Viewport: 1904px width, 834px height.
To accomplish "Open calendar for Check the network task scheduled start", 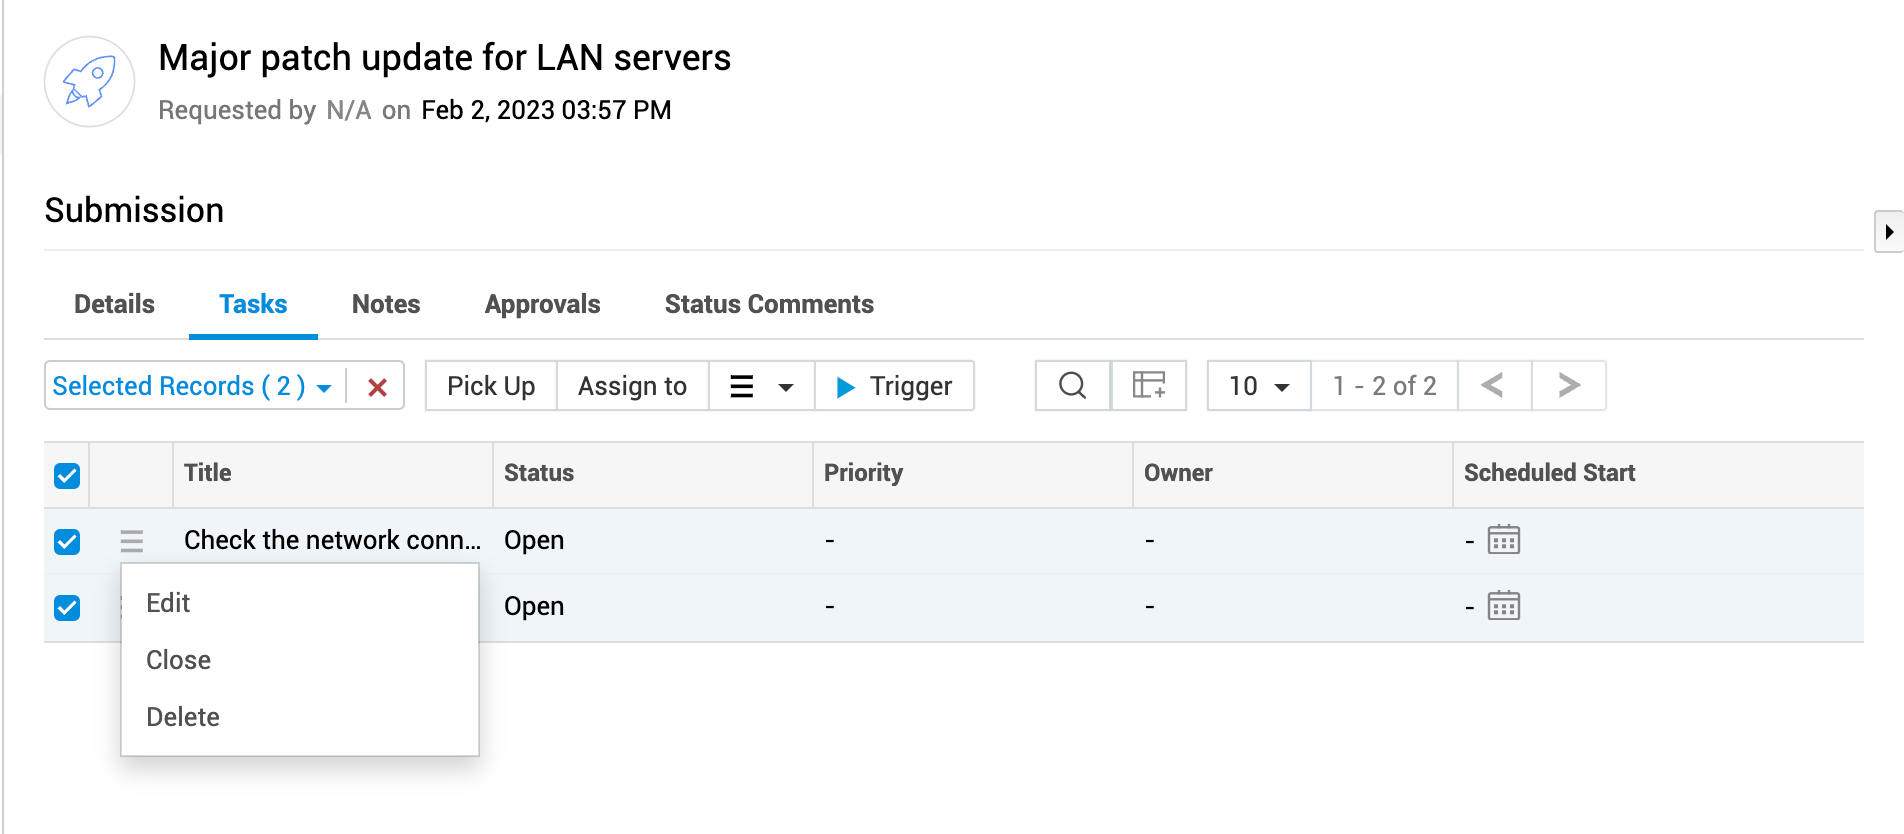I will [1504, 540].
